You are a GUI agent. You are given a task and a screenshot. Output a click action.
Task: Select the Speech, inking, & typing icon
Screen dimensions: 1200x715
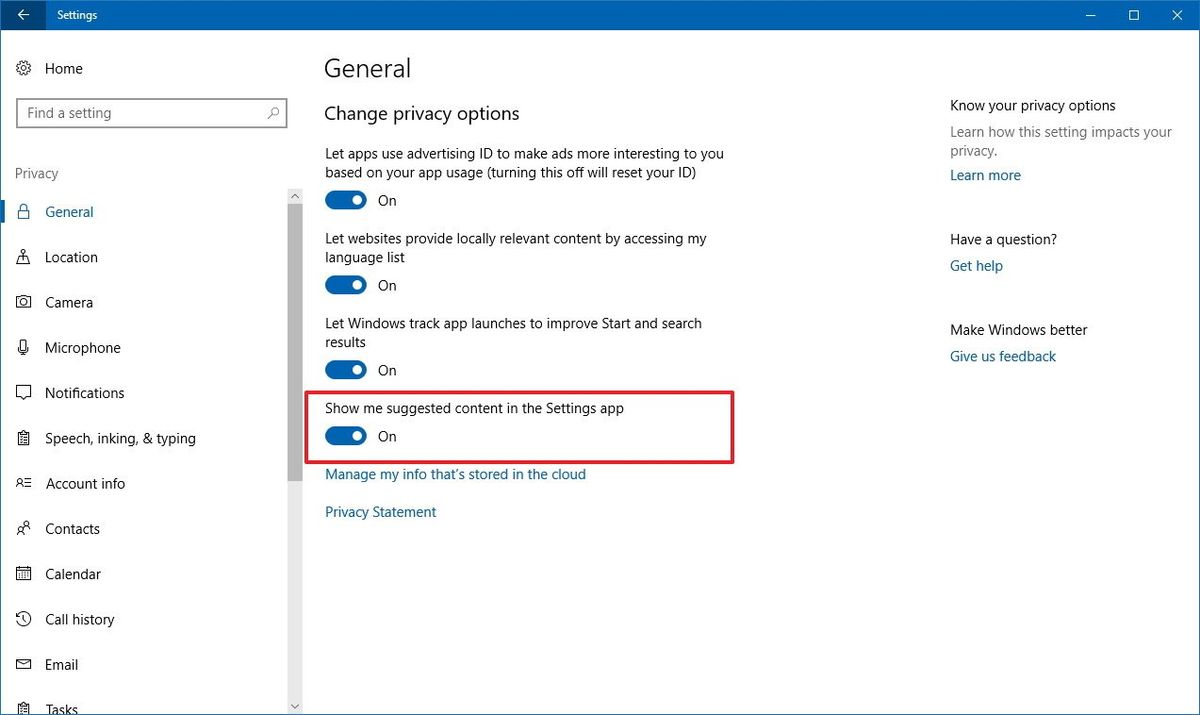[24, 438]
